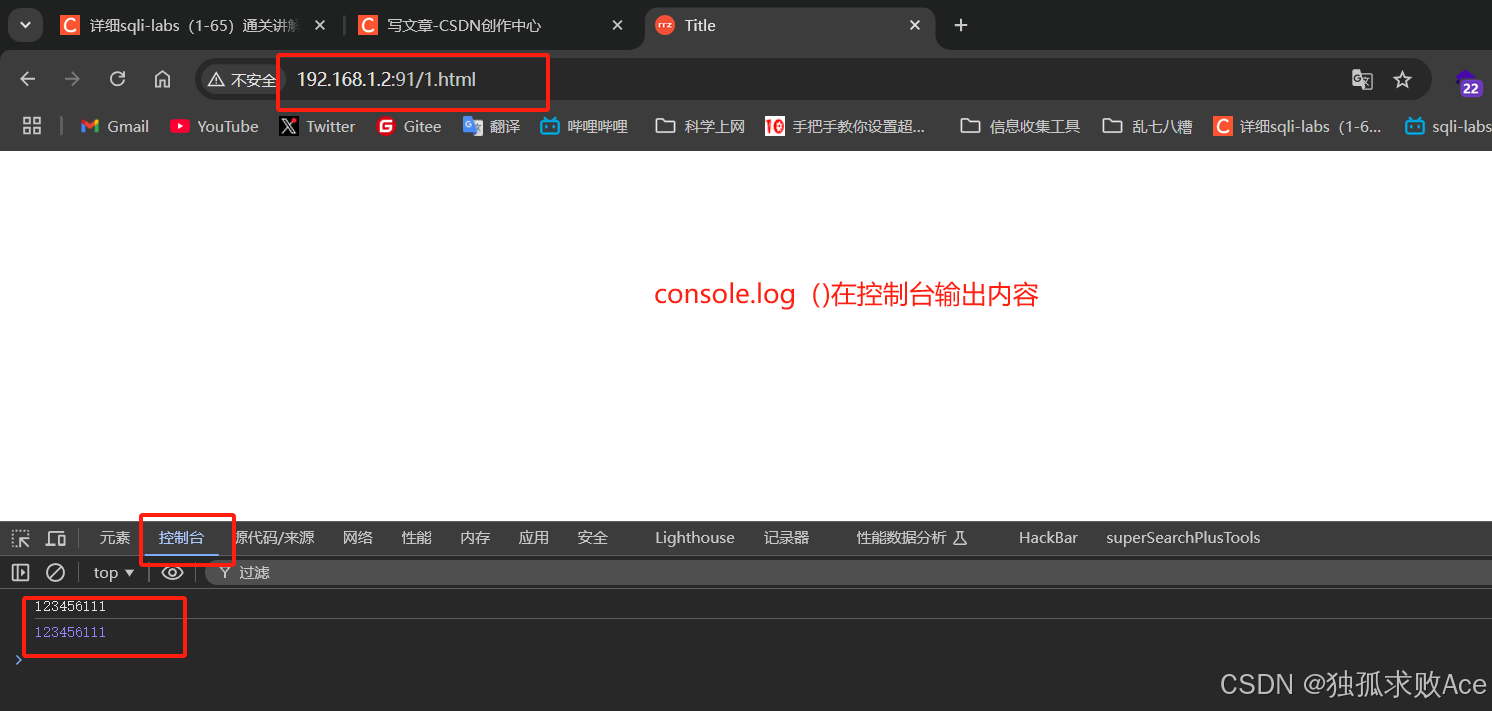Expand the top frame context dropdown
Screen dimensions: 1492x711
click(111, 572)
